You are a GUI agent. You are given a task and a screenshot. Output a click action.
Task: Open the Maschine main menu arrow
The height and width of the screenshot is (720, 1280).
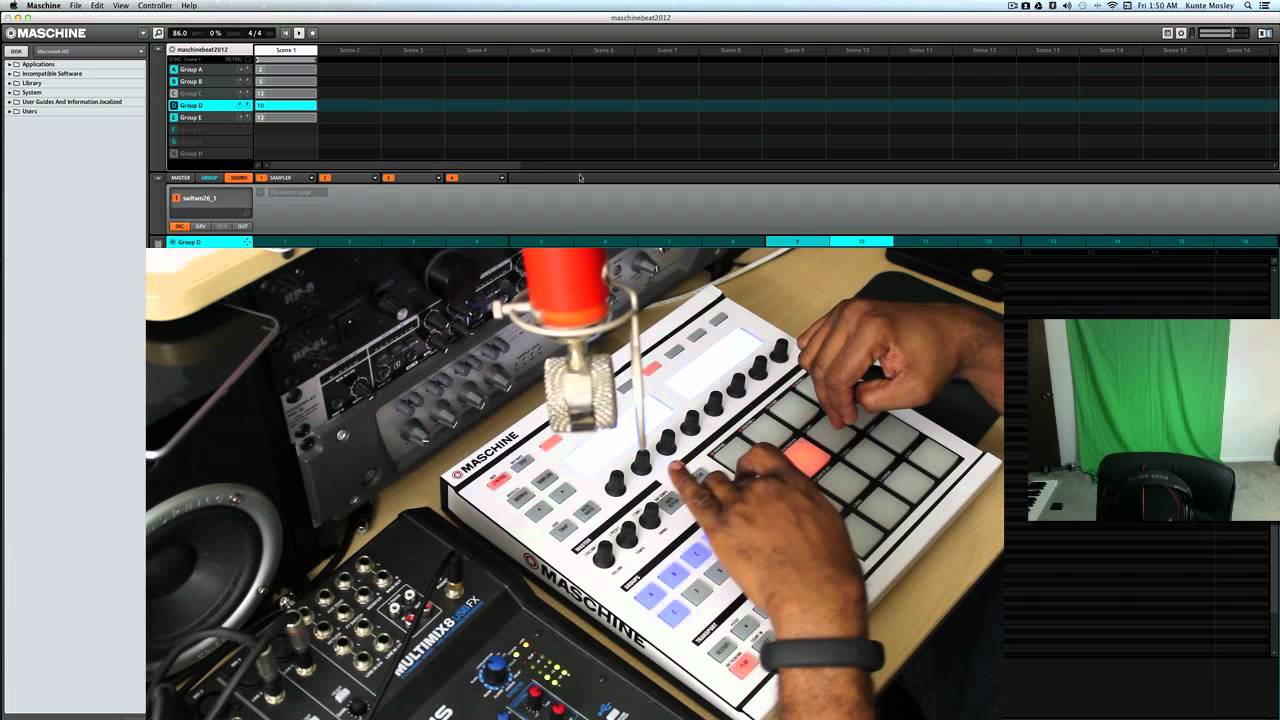(x=143, y=33)
